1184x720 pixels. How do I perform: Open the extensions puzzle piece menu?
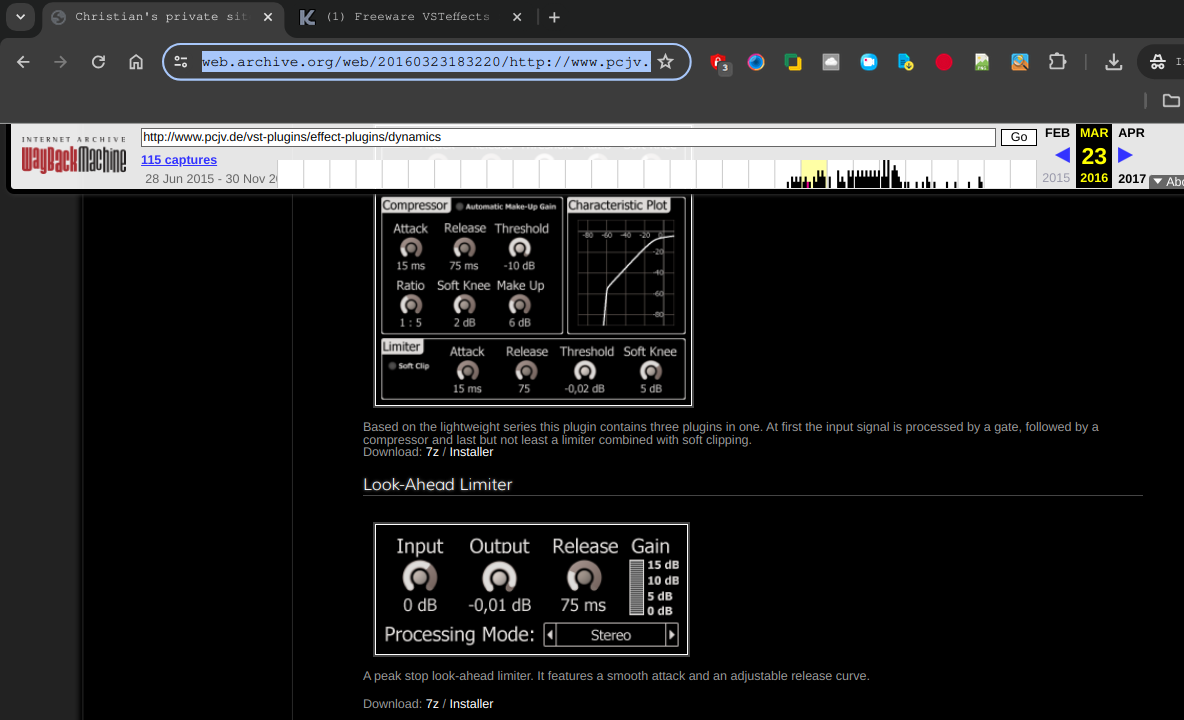click(1057, 62)
